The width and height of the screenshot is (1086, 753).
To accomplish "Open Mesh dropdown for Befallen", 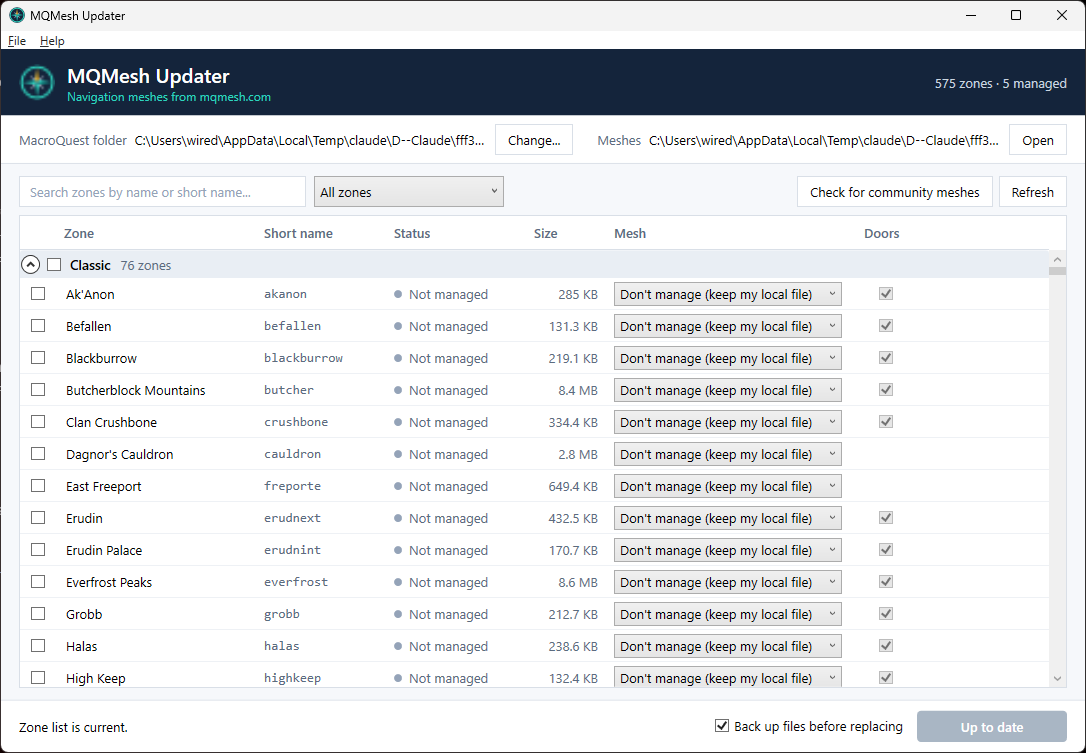I will click(x=728, y=326).
